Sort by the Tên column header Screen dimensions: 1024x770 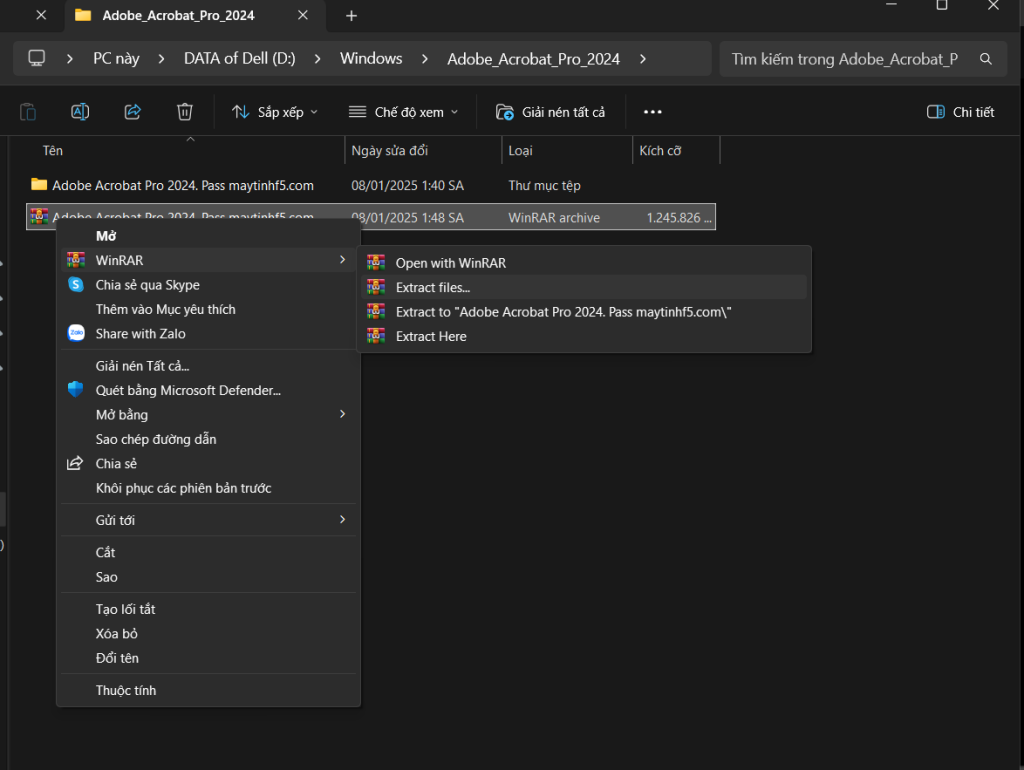[x=53, y=151]
